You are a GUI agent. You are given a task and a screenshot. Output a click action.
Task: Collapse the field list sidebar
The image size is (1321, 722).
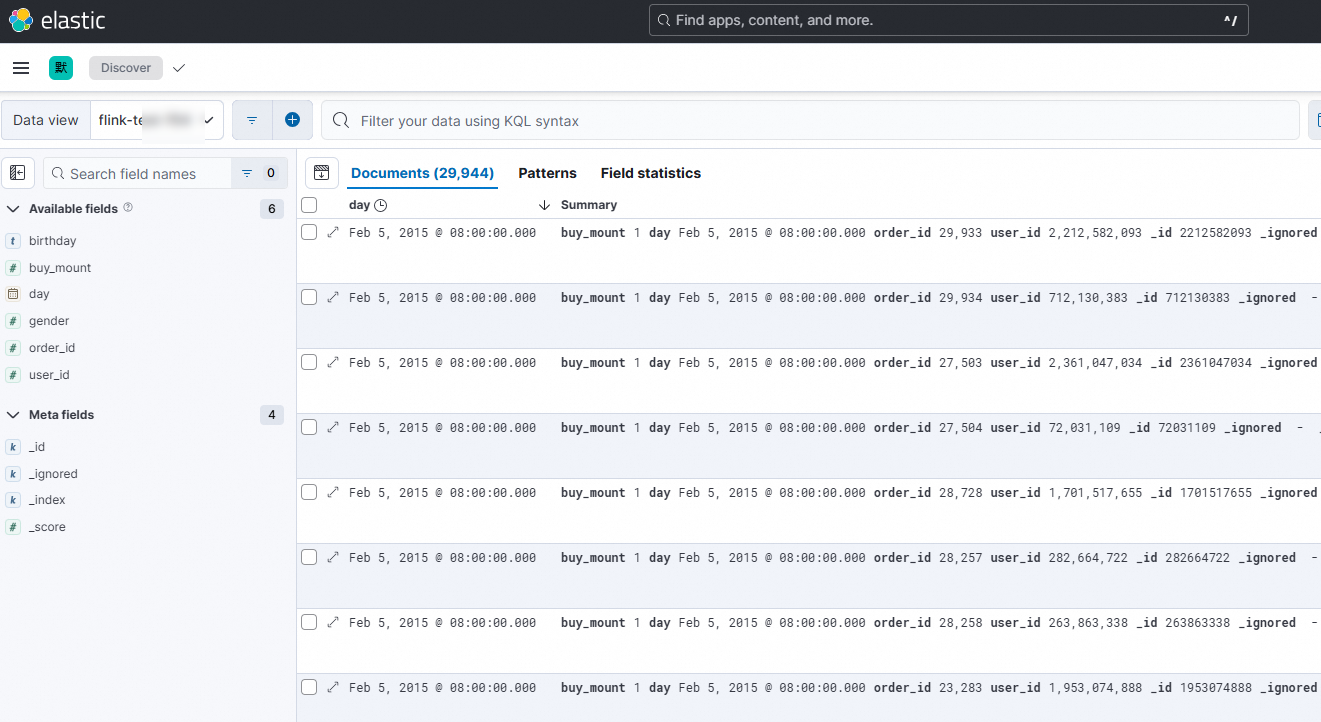[x=18, y=173]
